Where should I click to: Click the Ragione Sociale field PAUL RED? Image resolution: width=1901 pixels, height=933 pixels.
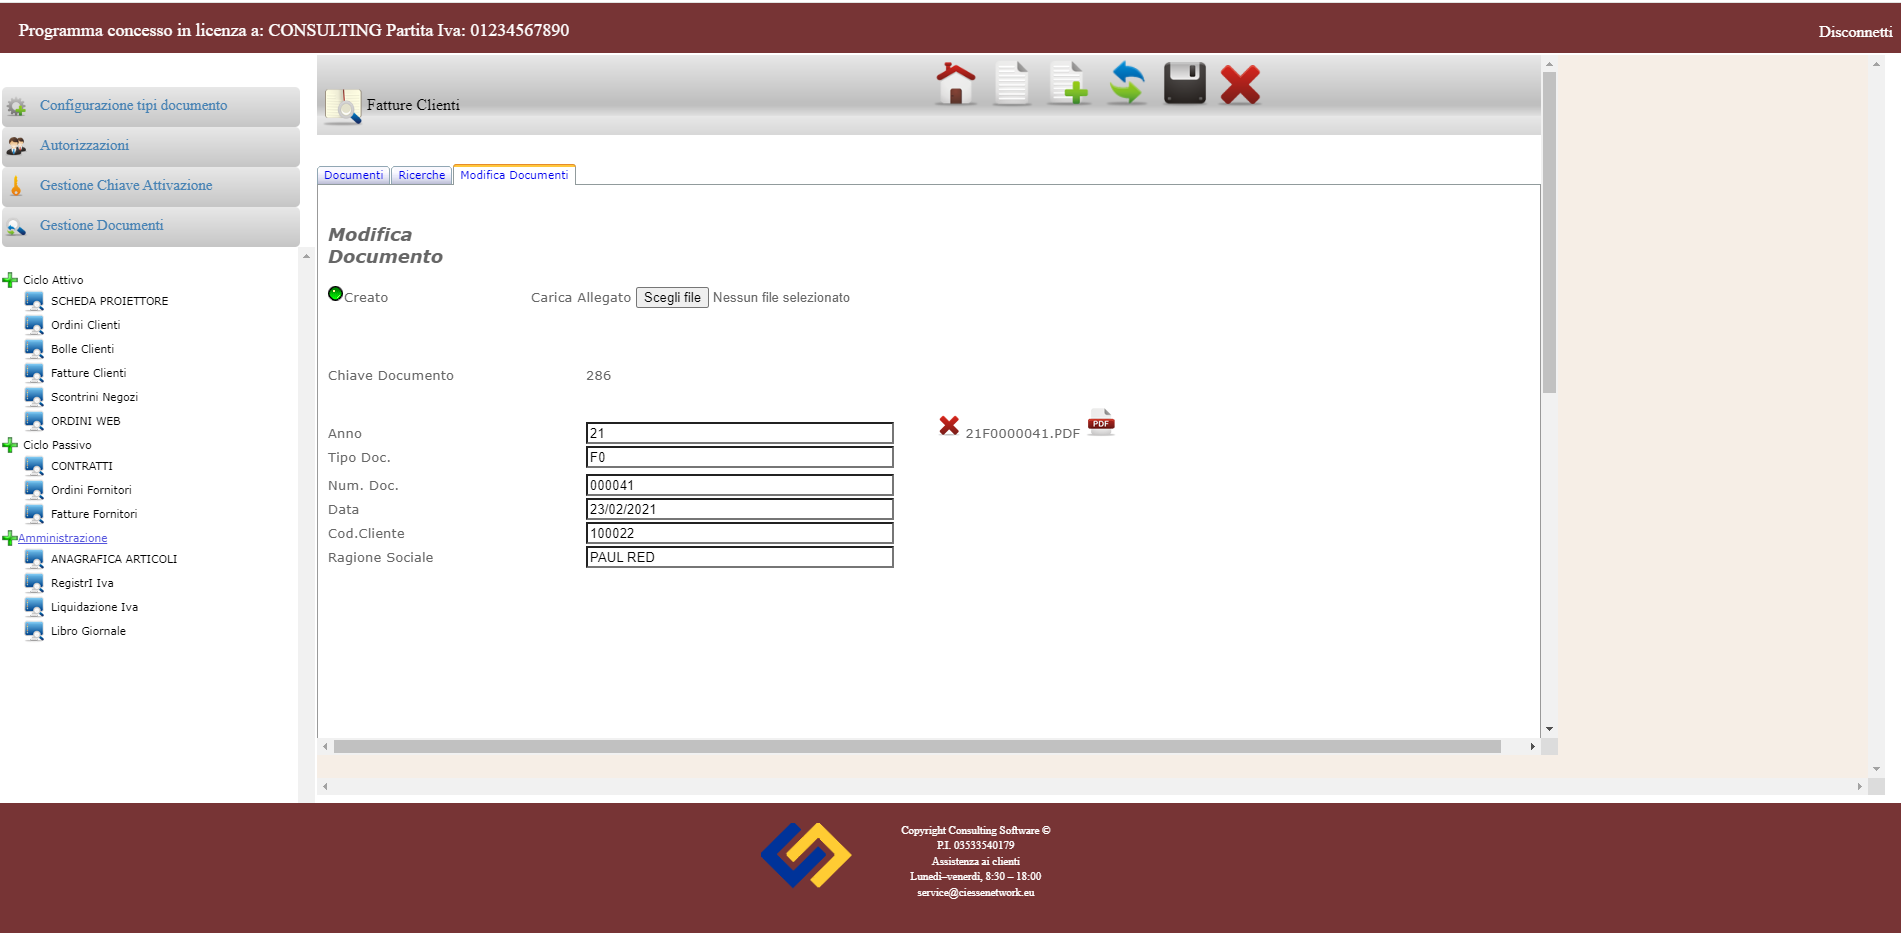click(x=739, y=557)
